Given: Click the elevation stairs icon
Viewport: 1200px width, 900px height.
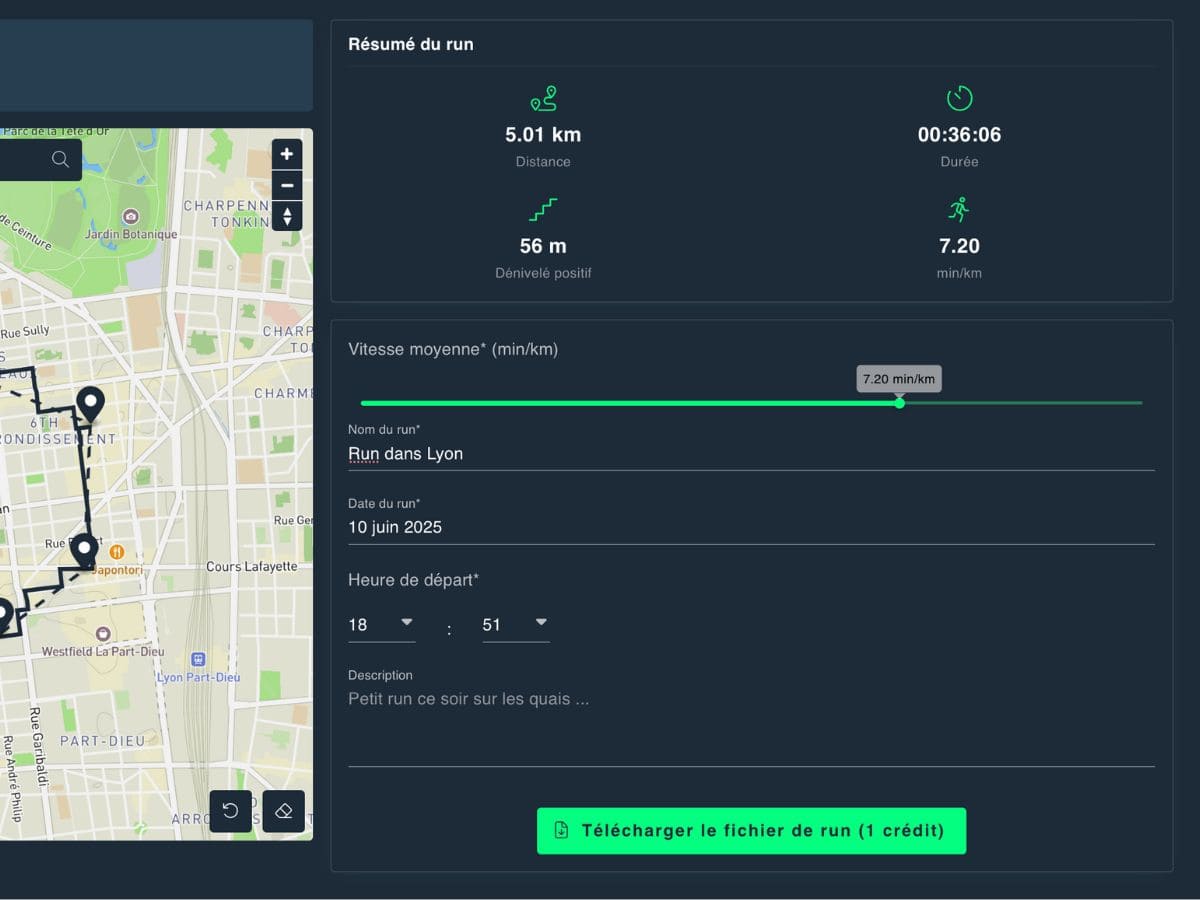Looking at the screenshot, I should click(x=543, y=210).
